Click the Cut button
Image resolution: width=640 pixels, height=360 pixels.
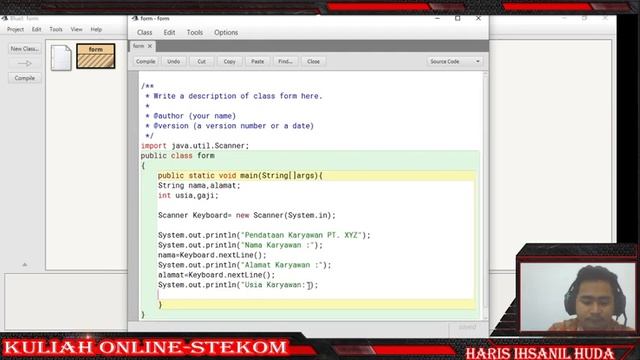click(x=202, y=61)
